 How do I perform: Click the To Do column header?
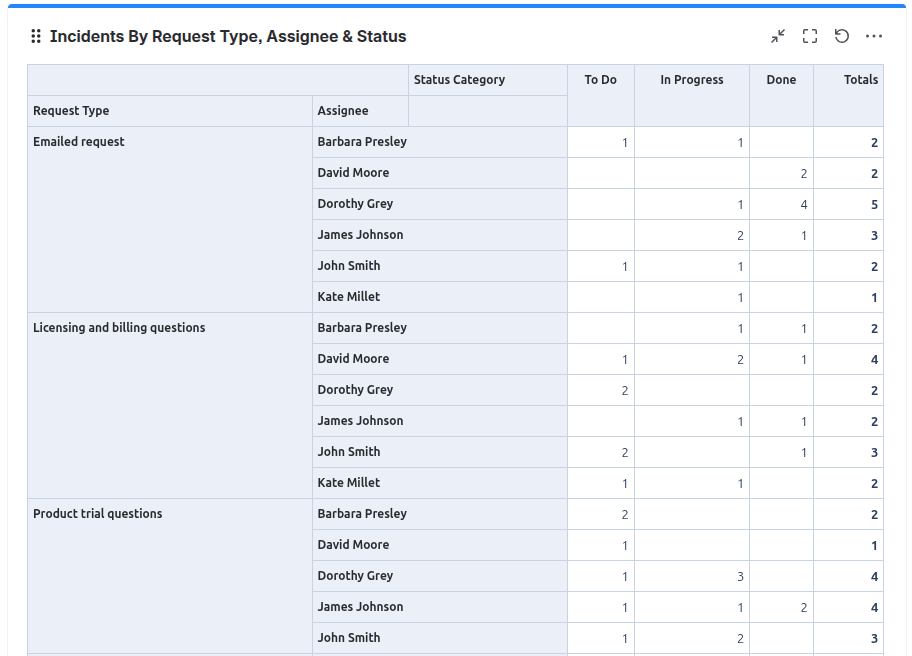[600, 80]
